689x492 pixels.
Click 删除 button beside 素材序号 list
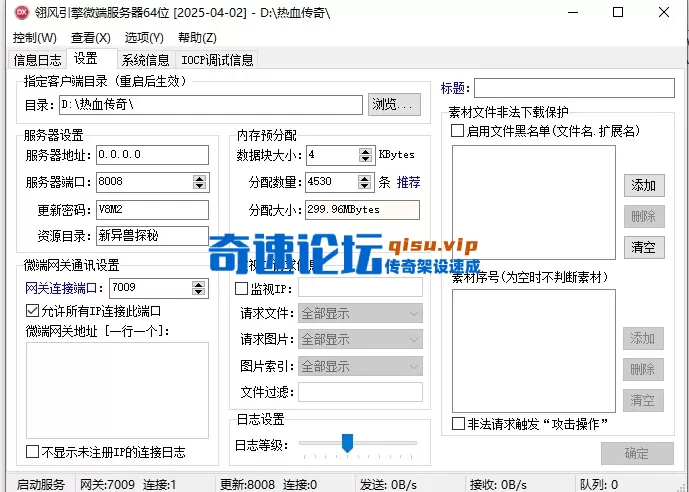tap(643, 369)
